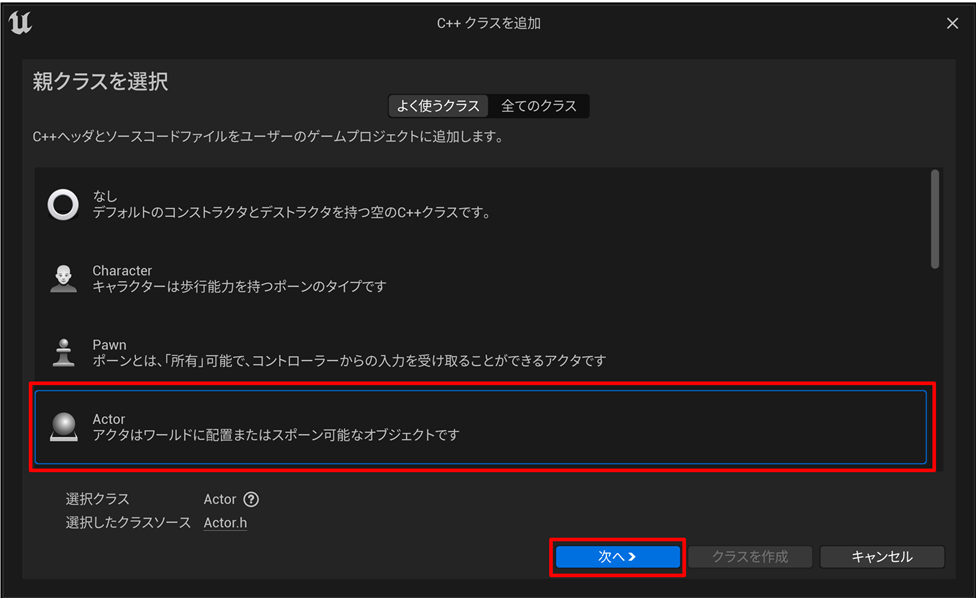Click description アクタはワールドに配置またはスポーン可能なオブジェクトです
The height and width of the screenshot is (598, 976).
point(276,435)
